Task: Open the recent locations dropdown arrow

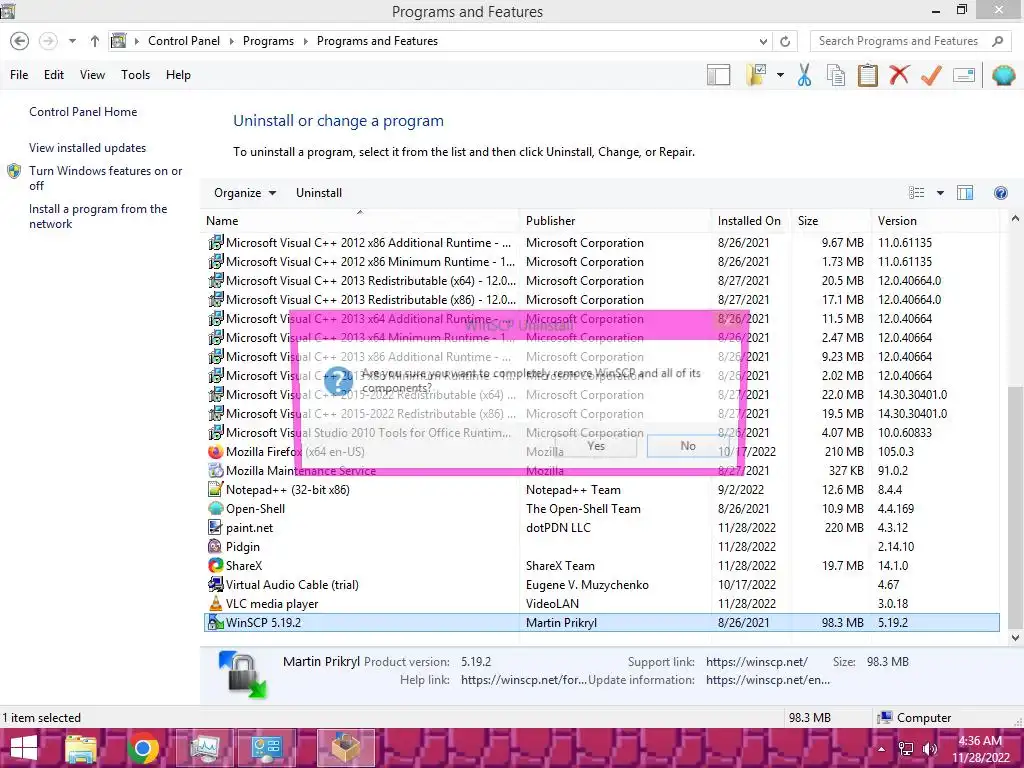Action: pos(72,41)
